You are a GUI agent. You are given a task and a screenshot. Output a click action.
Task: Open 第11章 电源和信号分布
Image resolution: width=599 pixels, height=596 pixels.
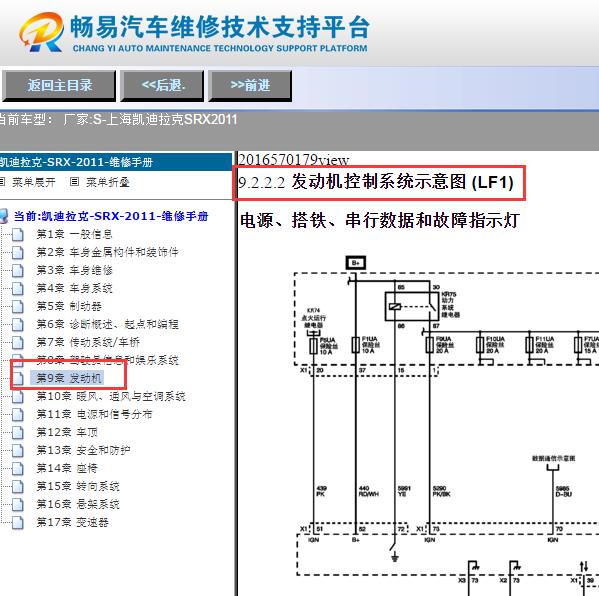click(94, 414)
